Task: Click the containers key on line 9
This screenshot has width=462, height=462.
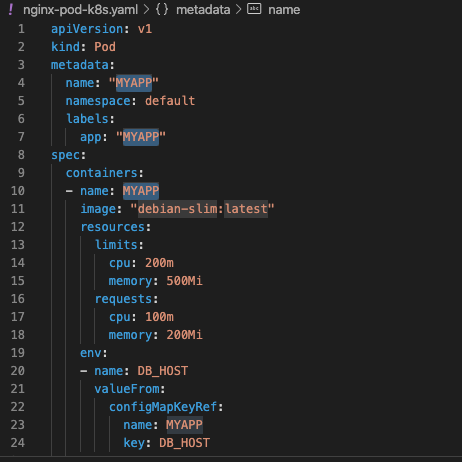Action: point(102,173)
